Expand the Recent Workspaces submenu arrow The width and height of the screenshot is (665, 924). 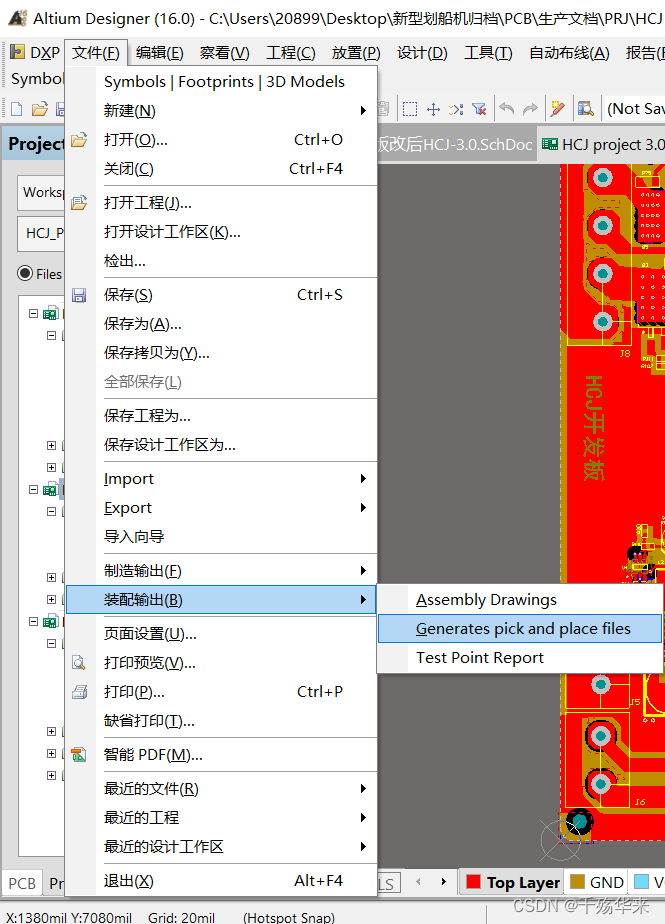(x=363, y=846)
